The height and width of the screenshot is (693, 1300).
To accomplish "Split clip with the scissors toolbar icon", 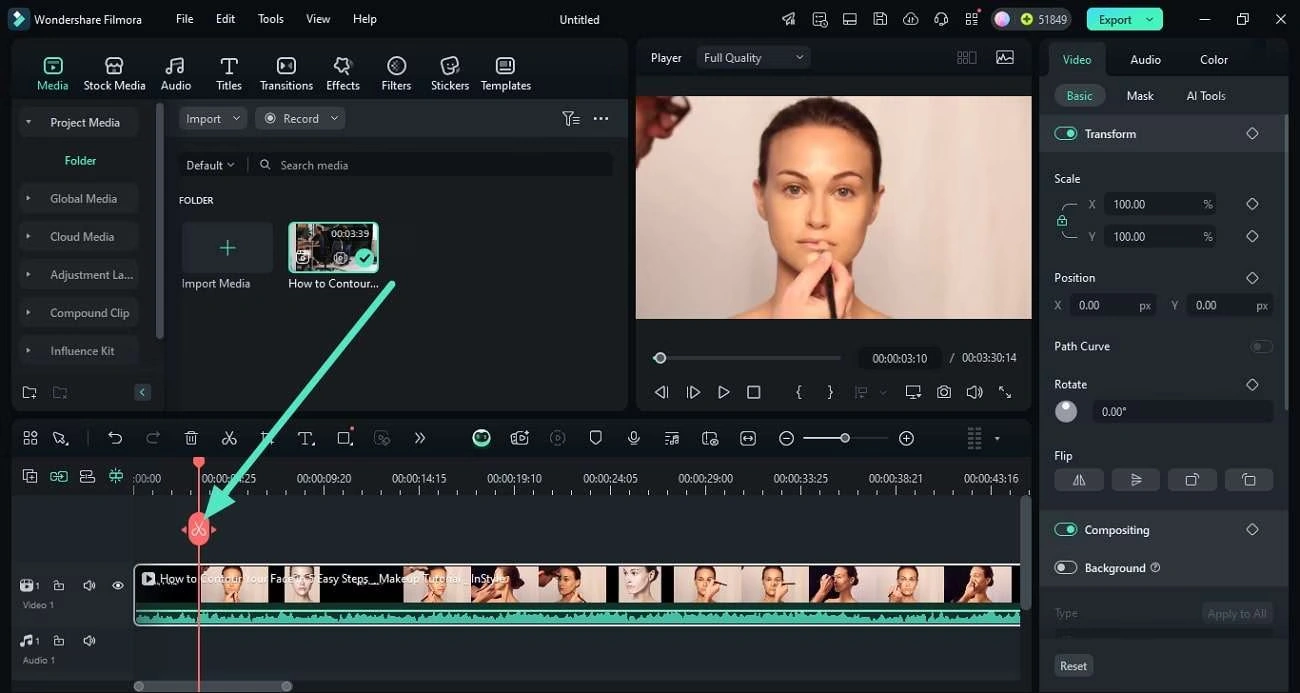I will point(229,438).
